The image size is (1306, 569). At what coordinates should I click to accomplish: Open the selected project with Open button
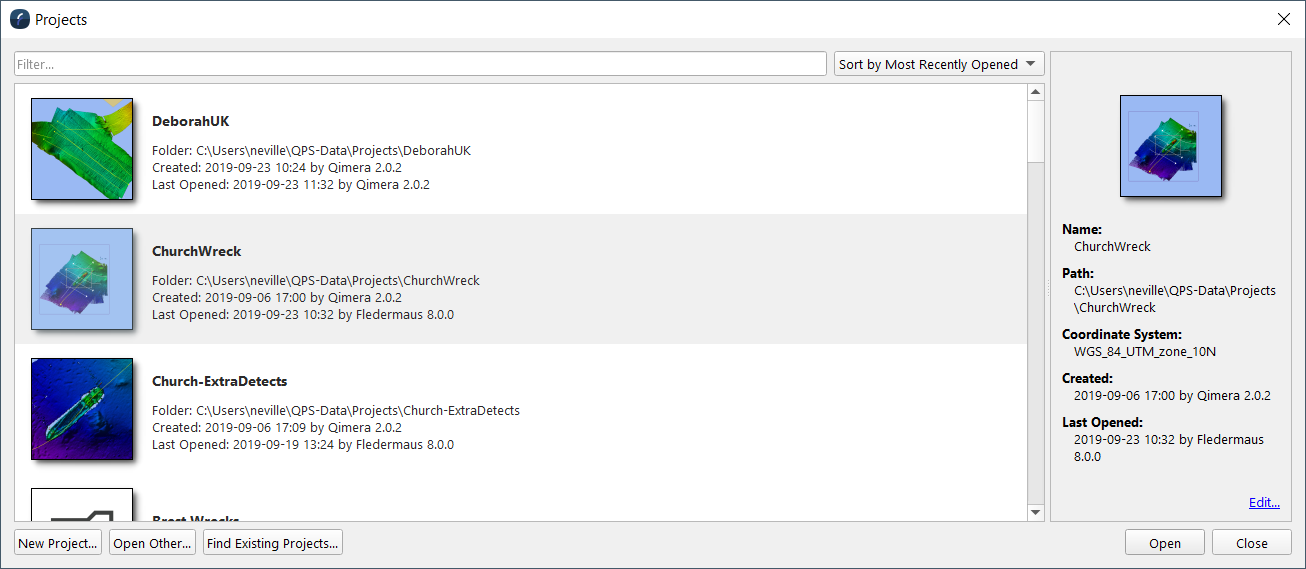coord(1165,543)
